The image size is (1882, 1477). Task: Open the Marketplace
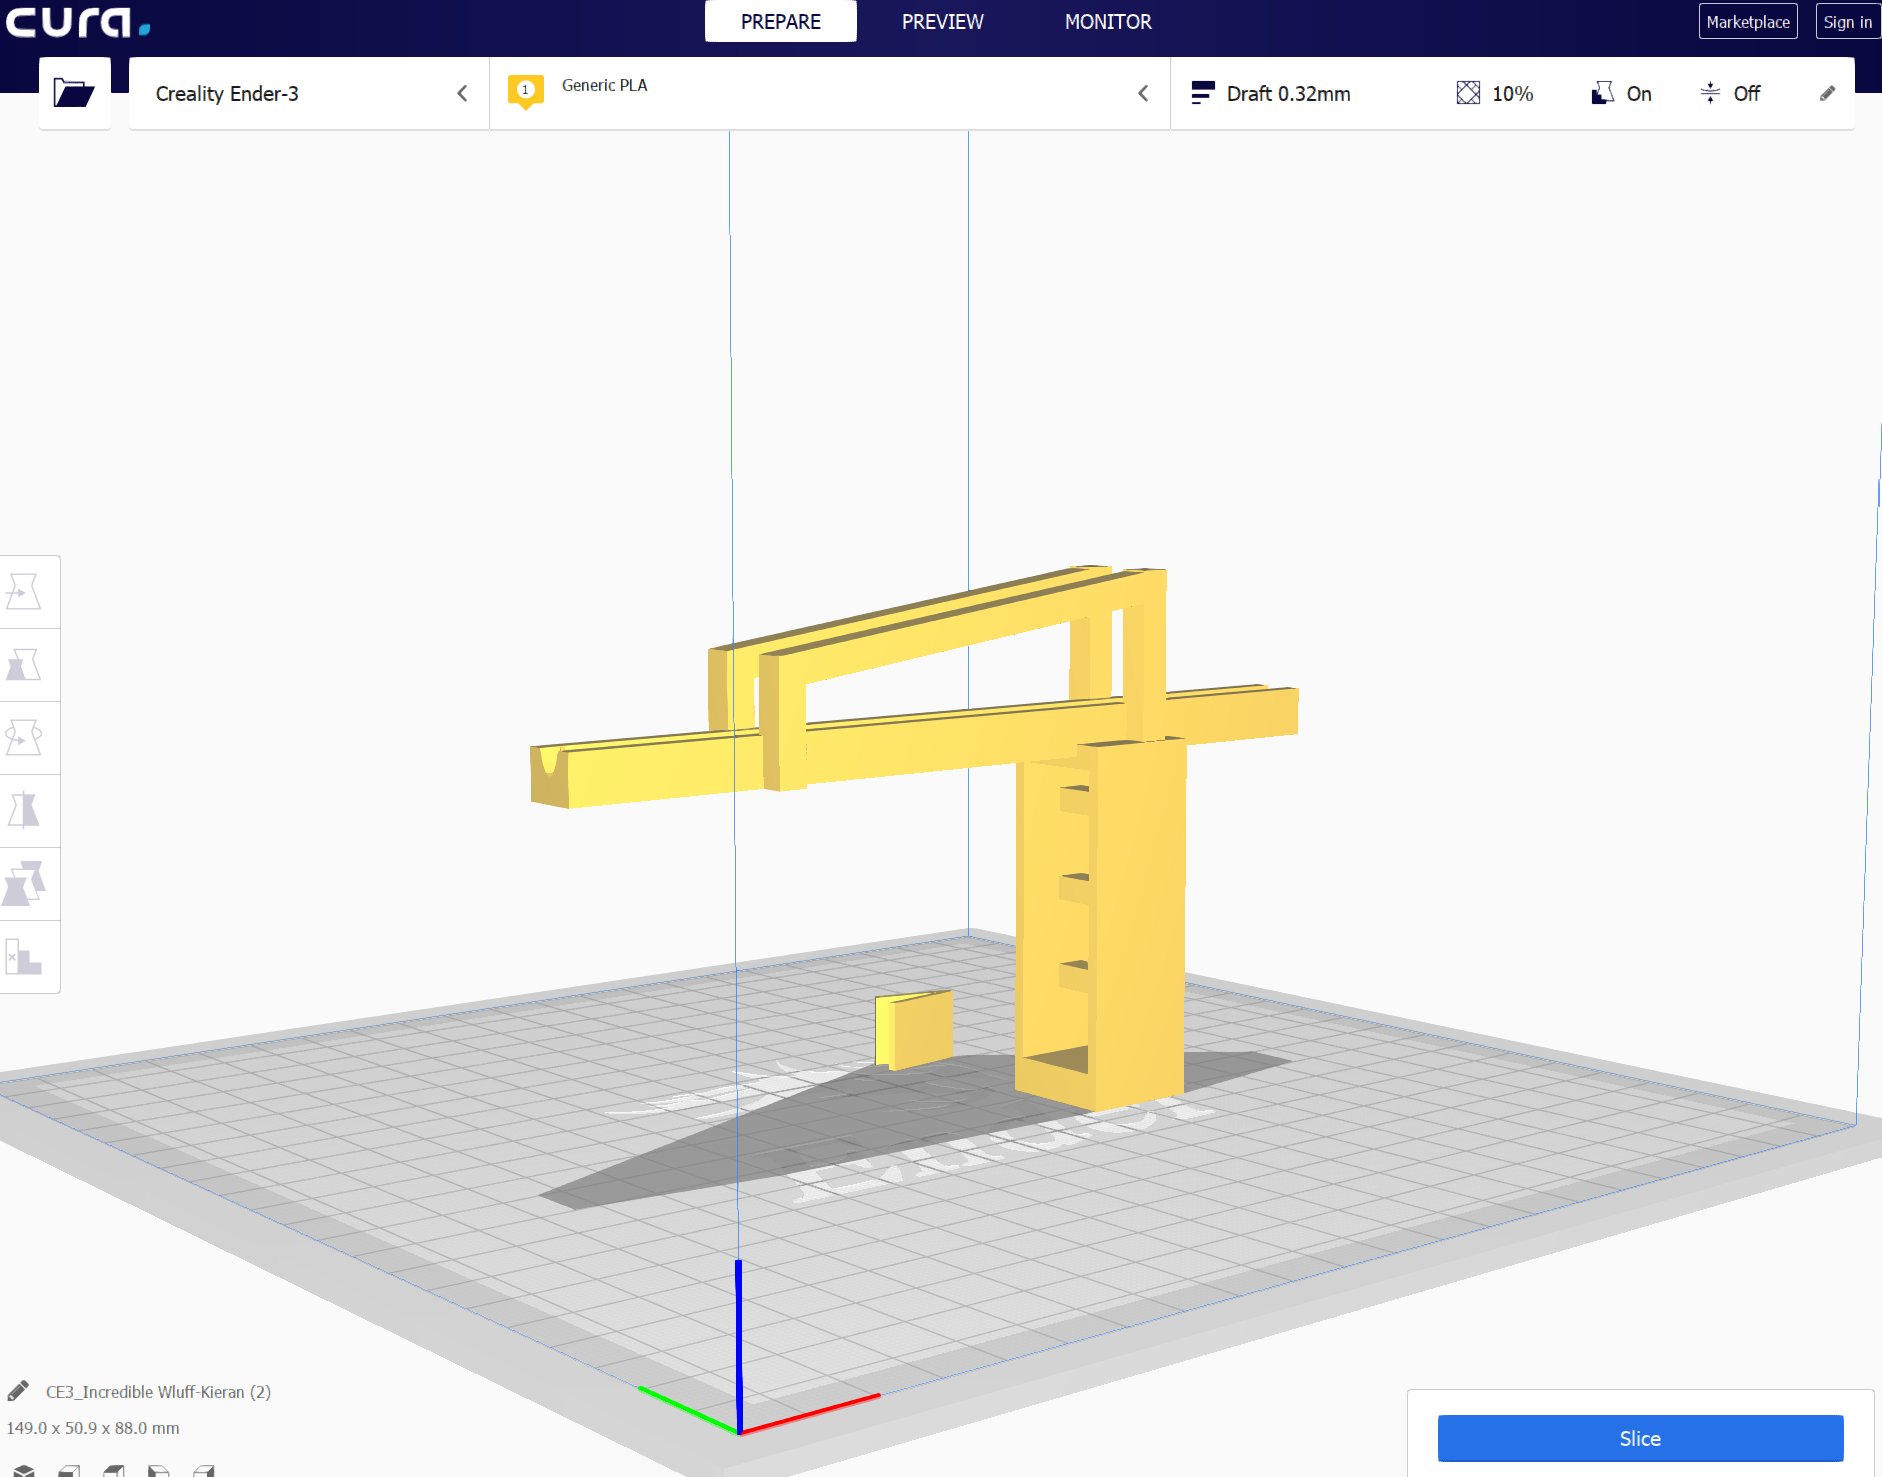click(x=1748, y=21)
